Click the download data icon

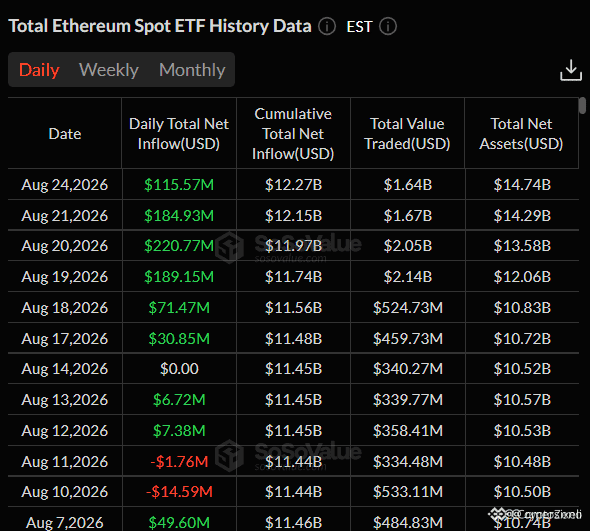[571, 70]
